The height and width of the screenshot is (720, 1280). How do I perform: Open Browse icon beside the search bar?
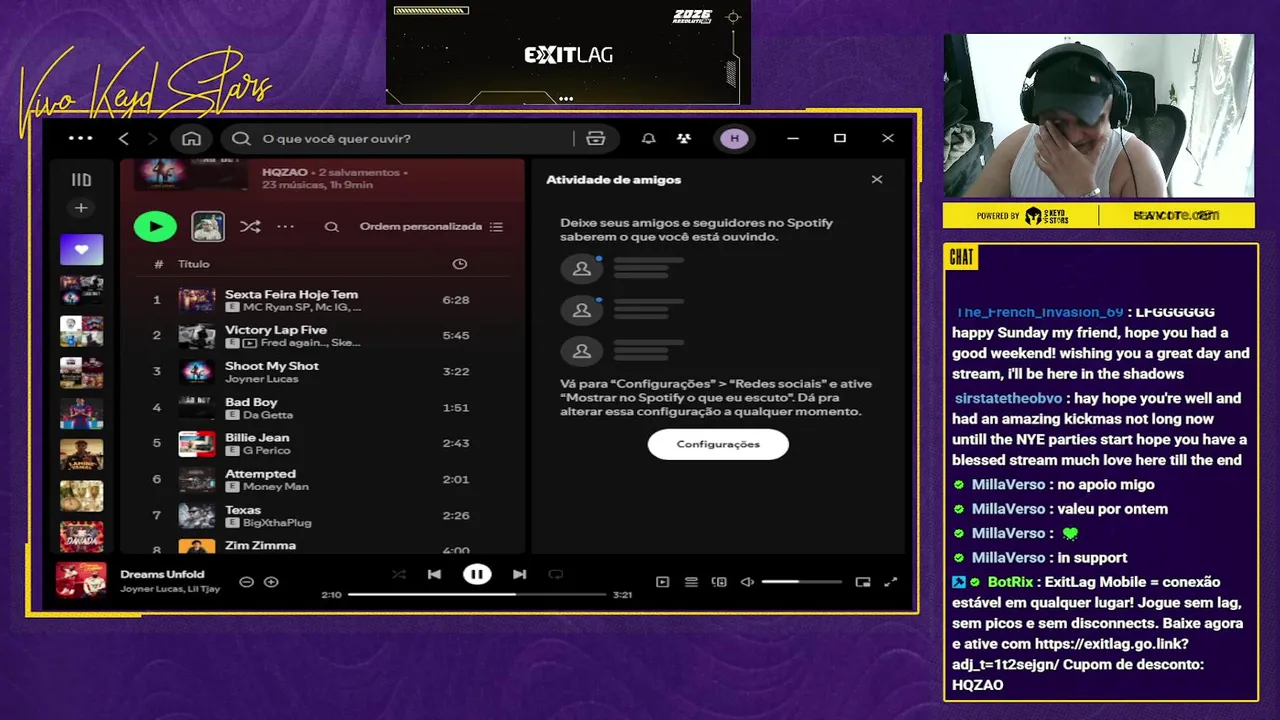[x=596, y=138]
